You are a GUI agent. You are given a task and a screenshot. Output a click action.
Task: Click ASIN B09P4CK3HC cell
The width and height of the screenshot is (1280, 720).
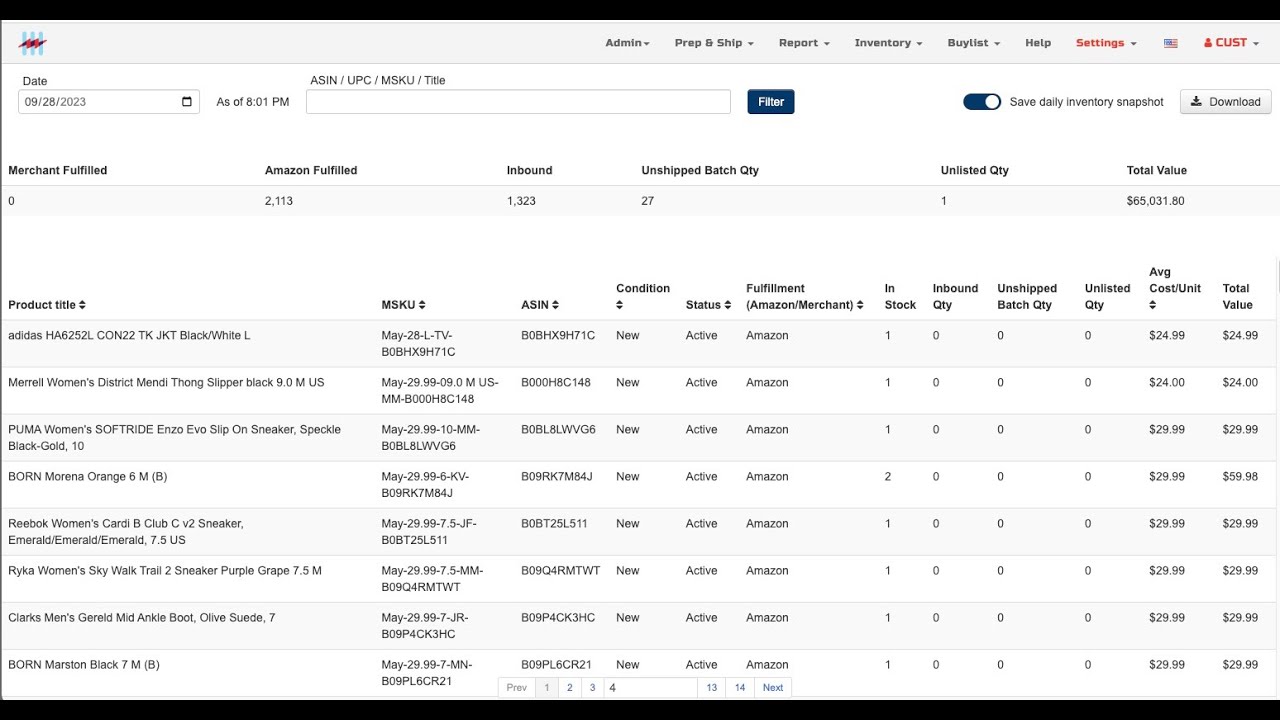point(558,618)
